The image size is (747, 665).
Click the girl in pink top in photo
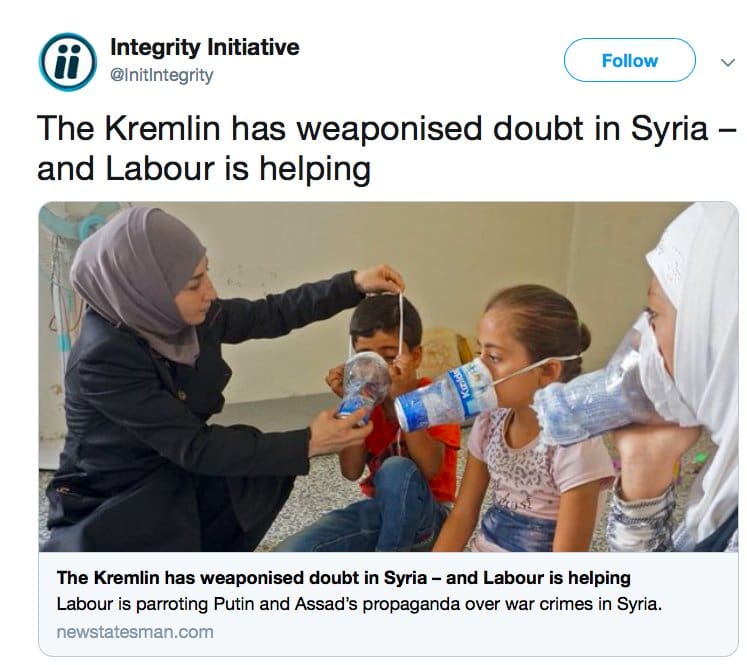[529, 419]
